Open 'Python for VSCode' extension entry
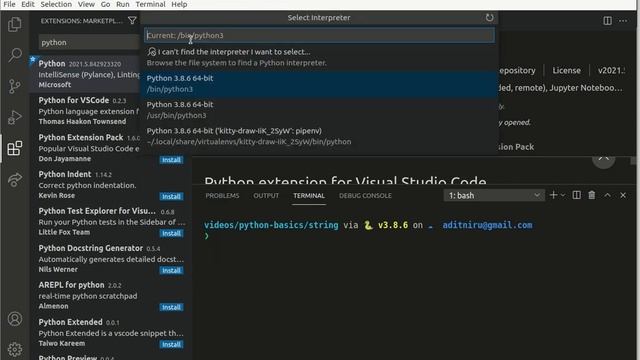The image size is (640, 360). pos(84,111)
